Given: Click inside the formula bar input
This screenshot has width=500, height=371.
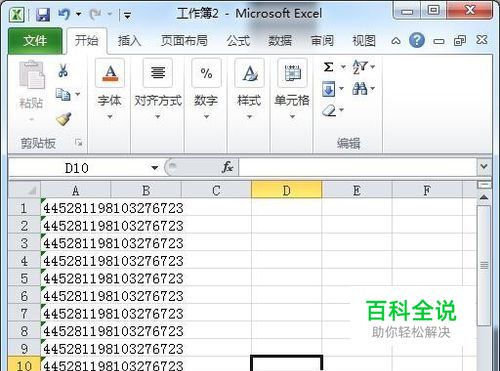Looking at the screenshot, I should [357, 168].
